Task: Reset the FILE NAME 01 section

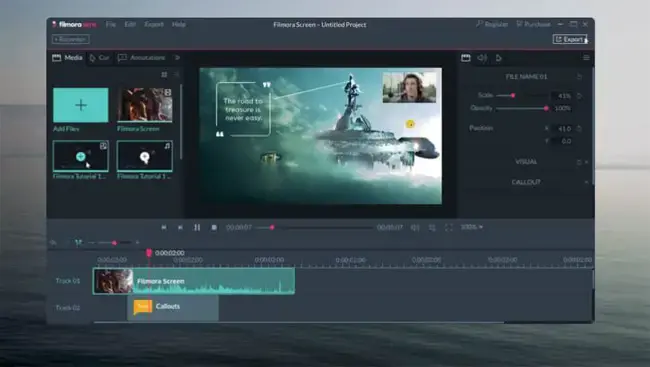Action: coord(580,77)
